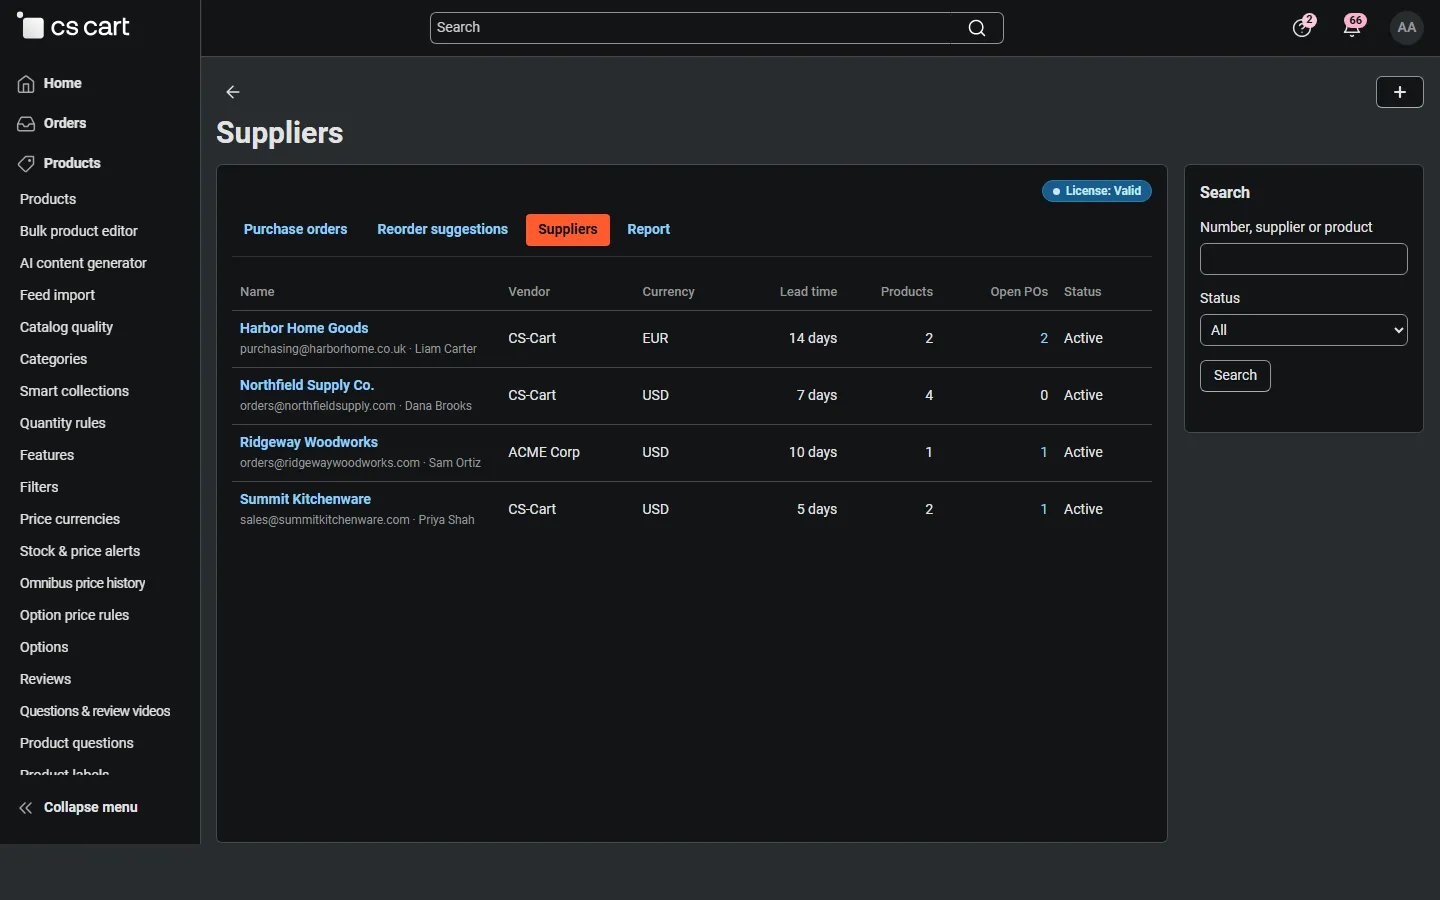Add a new supplier with plus button
The width and height of the screenshot is (1440, 900).
click(1400, 92)
